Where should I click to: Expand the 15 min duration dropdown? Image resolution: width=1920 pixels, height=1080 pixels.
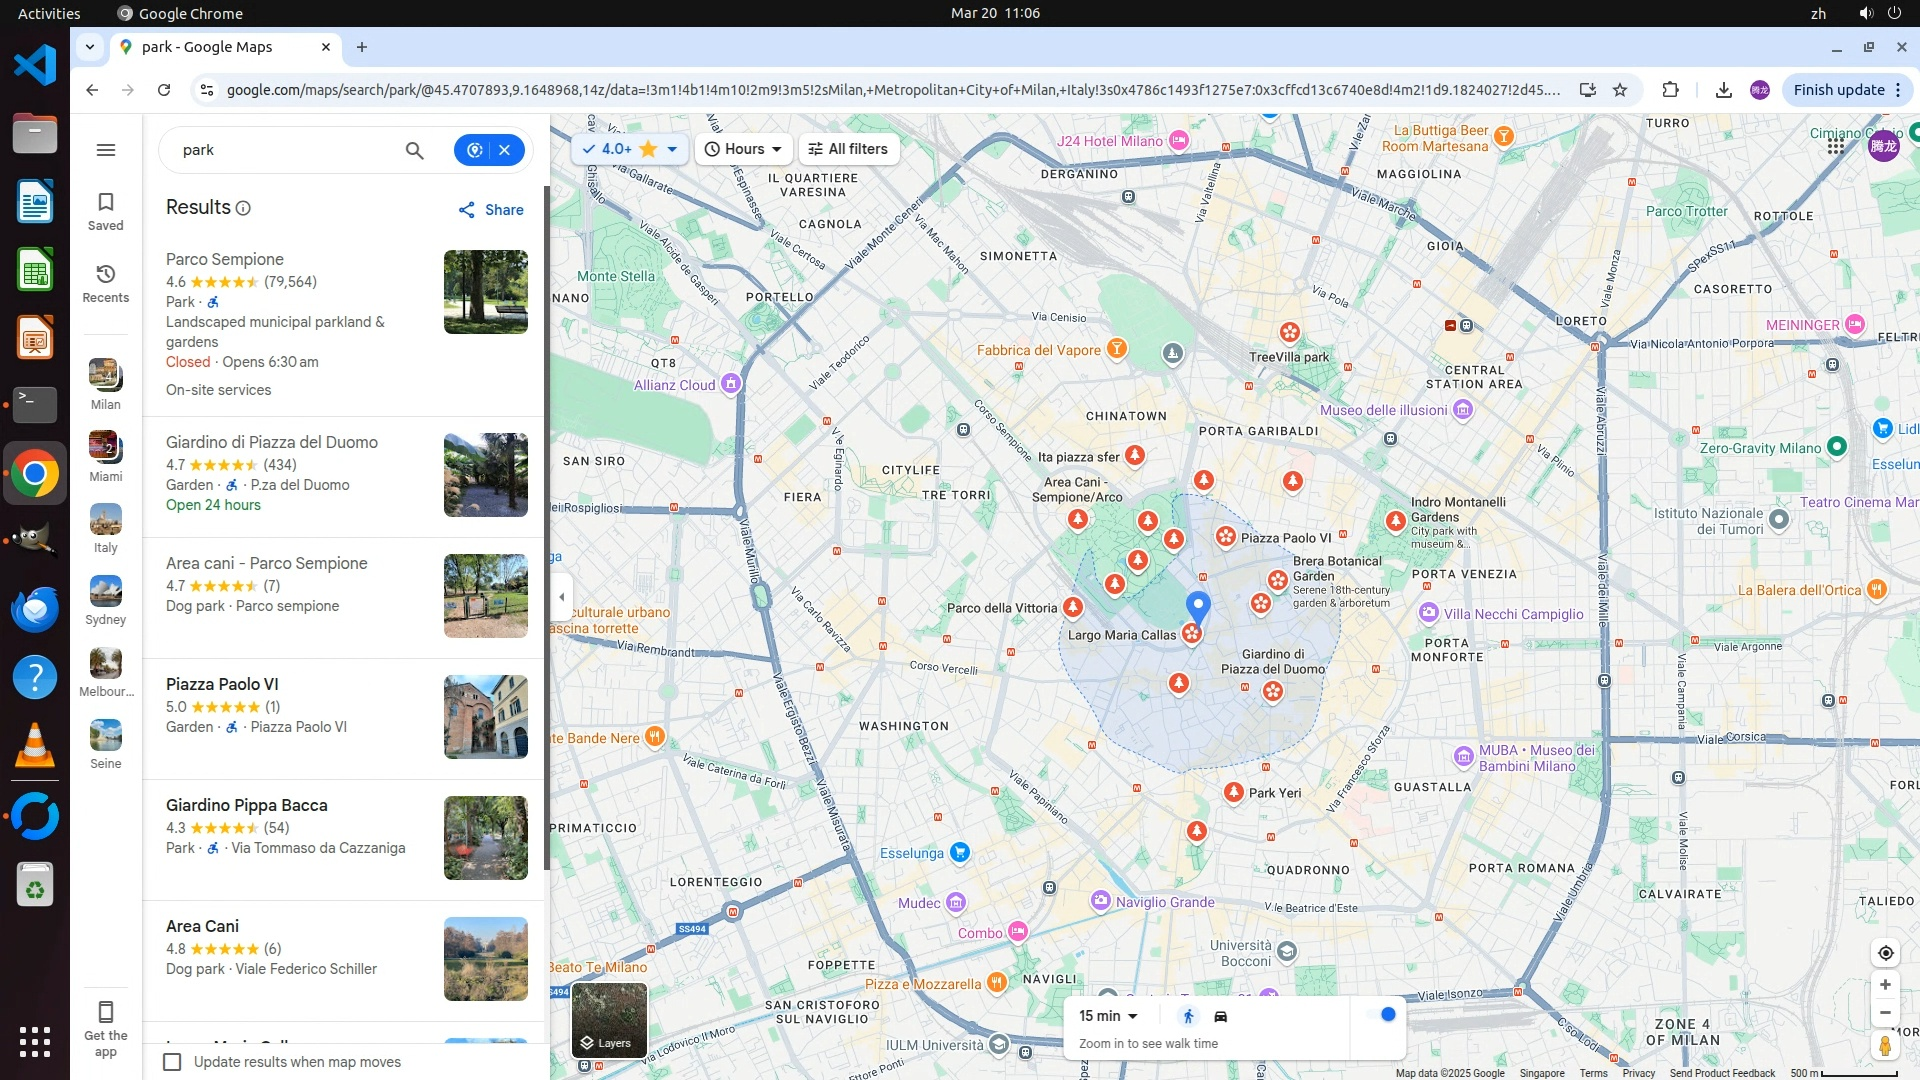[1108, 1016]
